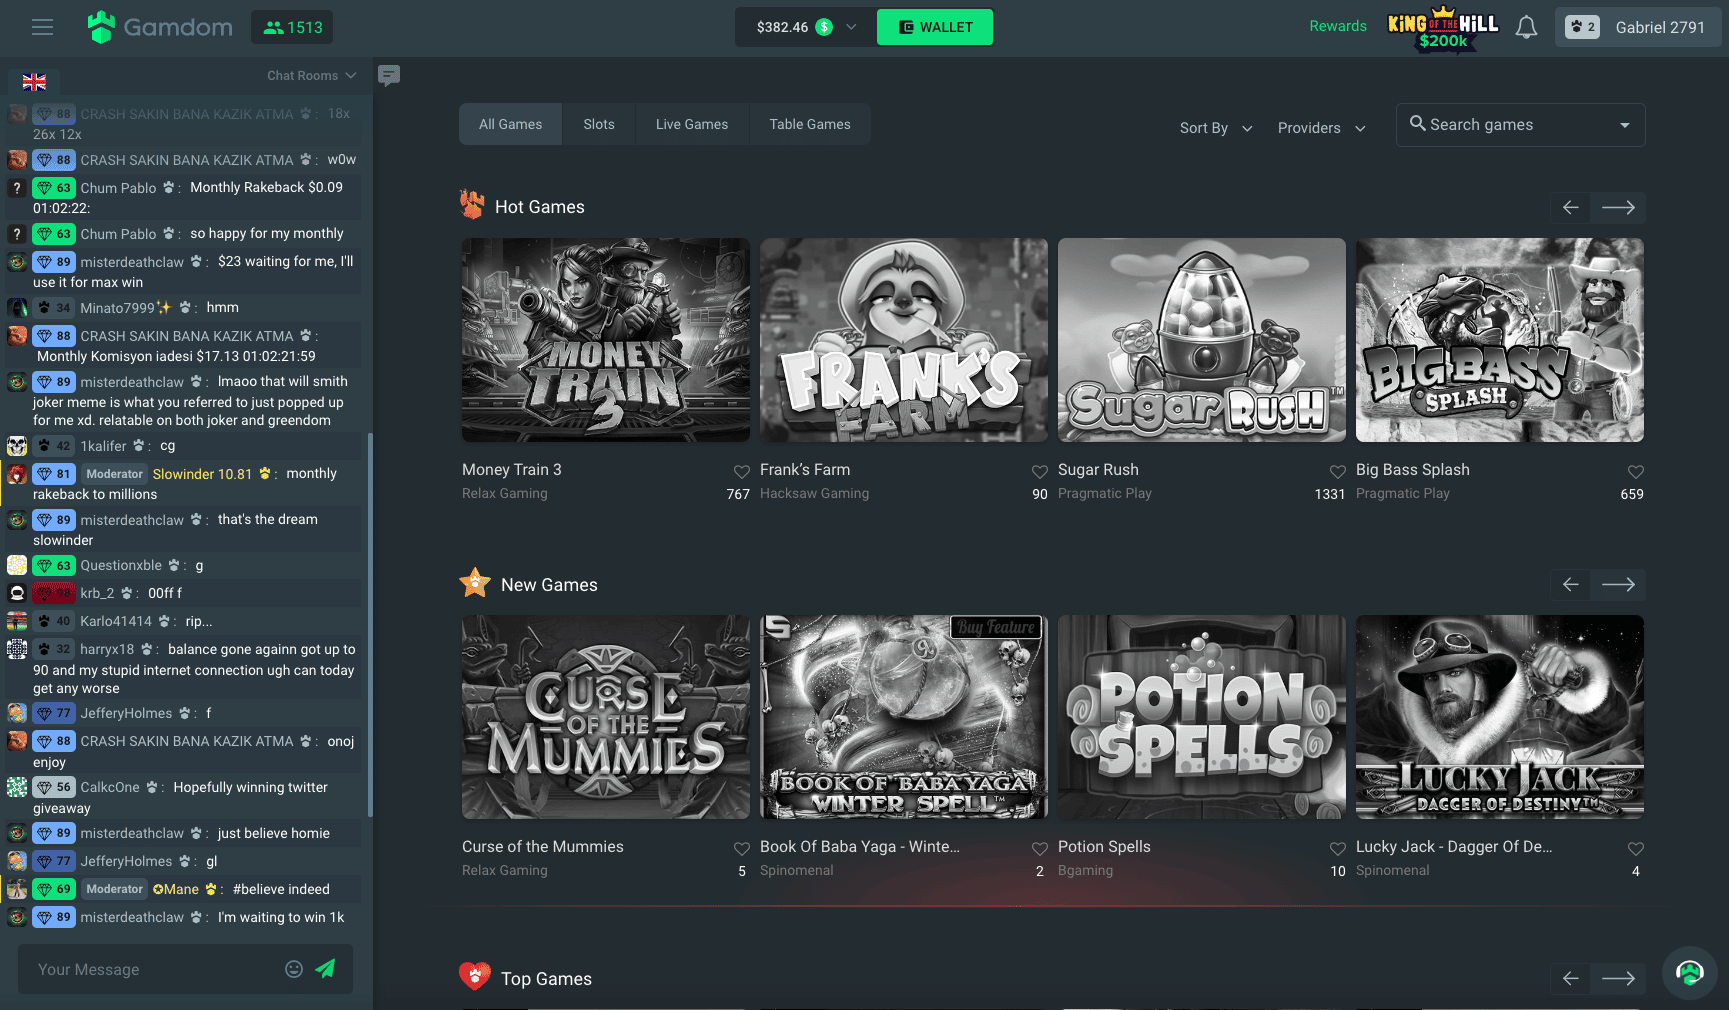Expand the Sort By dropdown

[x=1216, y=128]
